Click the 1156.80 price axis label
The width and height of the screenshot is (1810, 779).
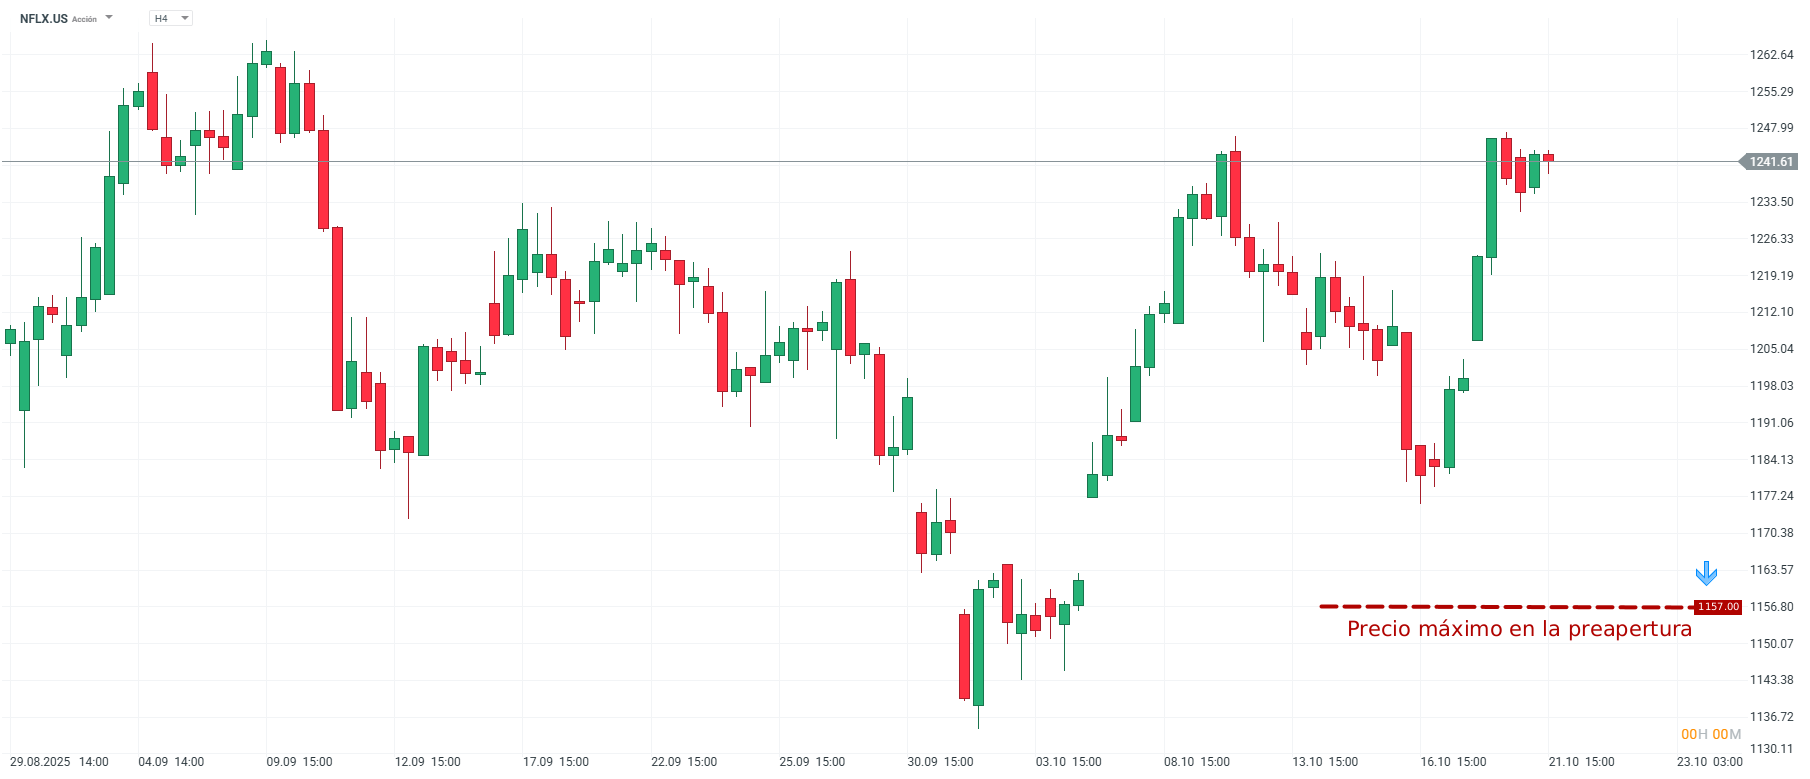pyautogui.click(x=1771, y=607)
